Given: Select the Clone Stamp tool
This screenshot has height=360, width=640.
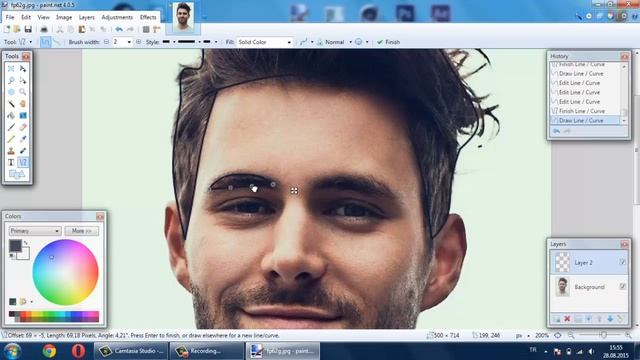Looking at the screenshot, I should coord(11,151).
